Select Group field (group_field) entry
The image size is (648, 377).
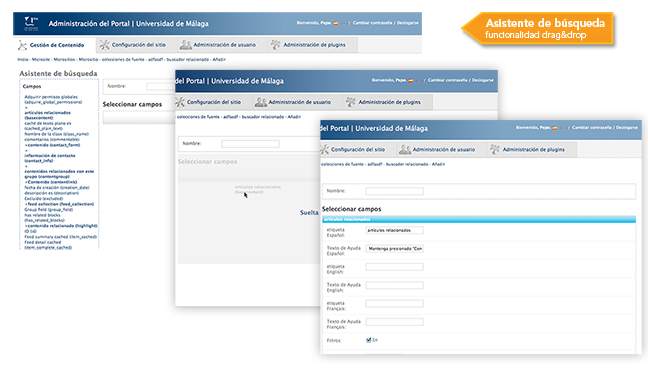point(49,210)
